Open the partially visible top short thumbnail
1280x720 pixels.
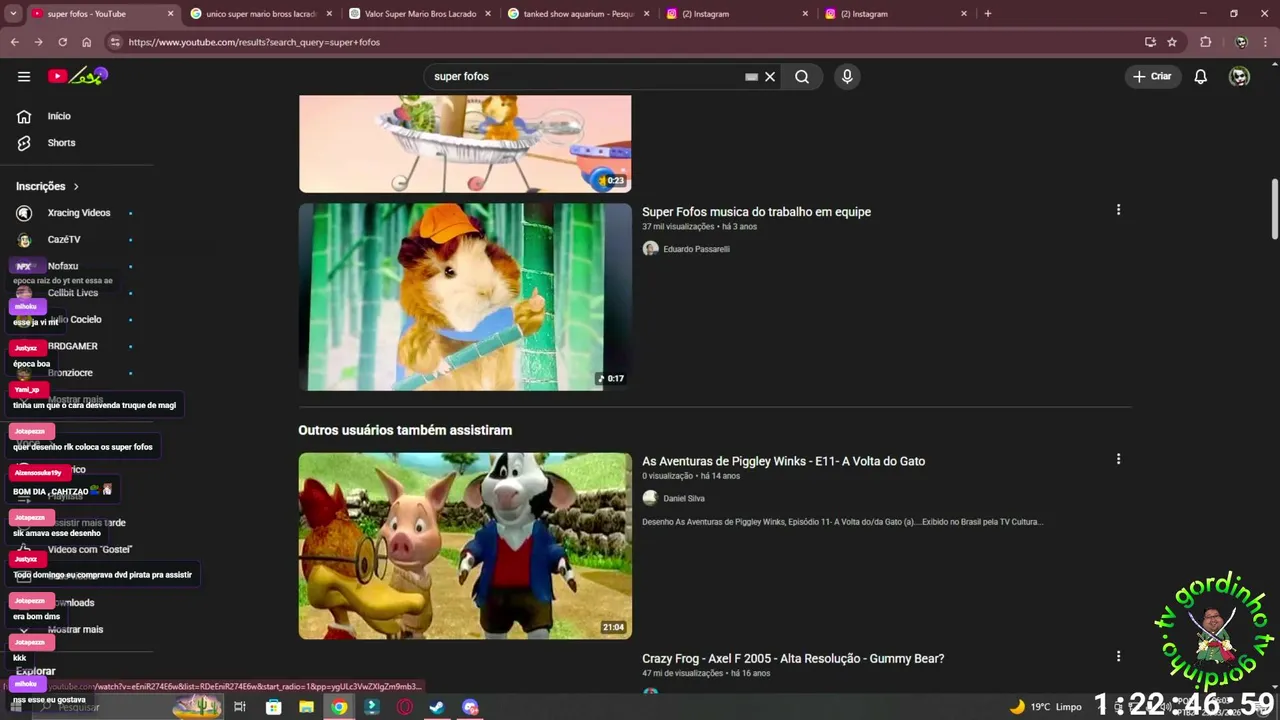pyautogui.click(x=465, y=144)
